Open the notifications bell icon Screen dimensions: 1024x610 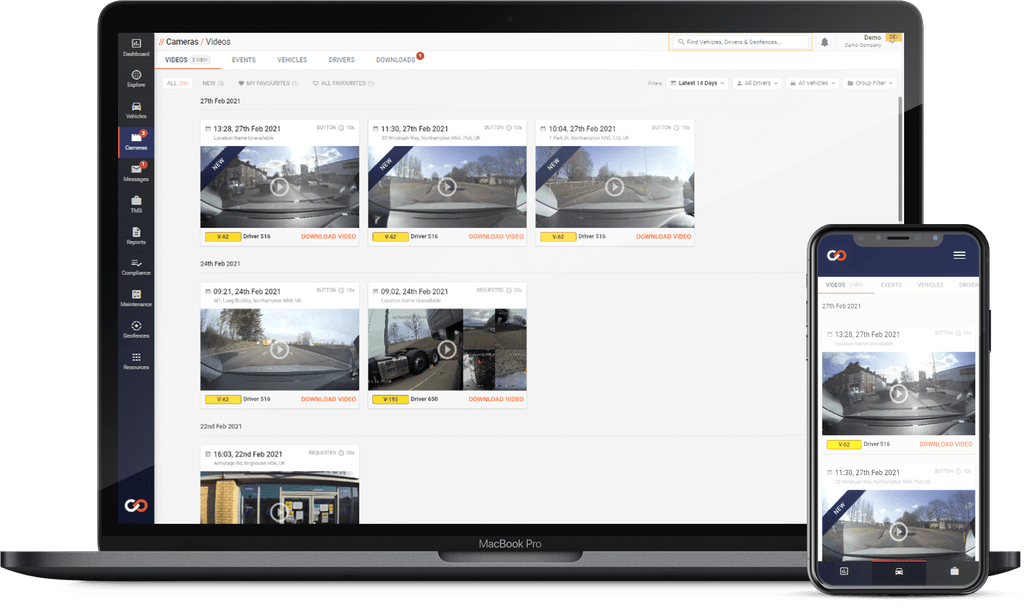(825, 42)
